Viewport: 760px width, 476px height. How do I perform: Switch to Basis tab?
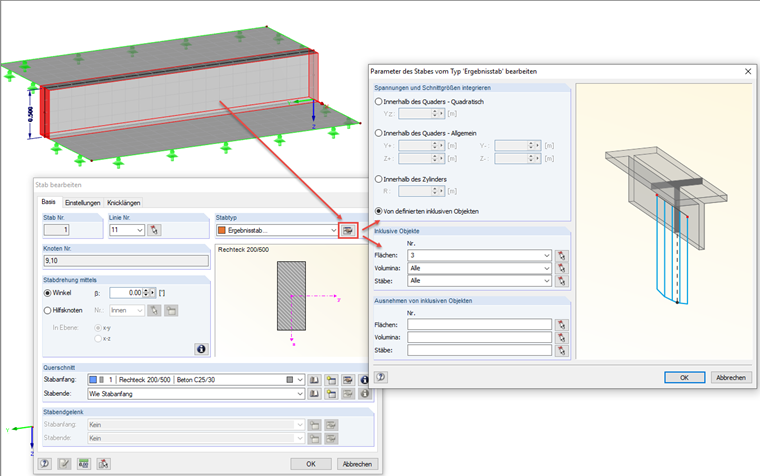coord(48,202)
